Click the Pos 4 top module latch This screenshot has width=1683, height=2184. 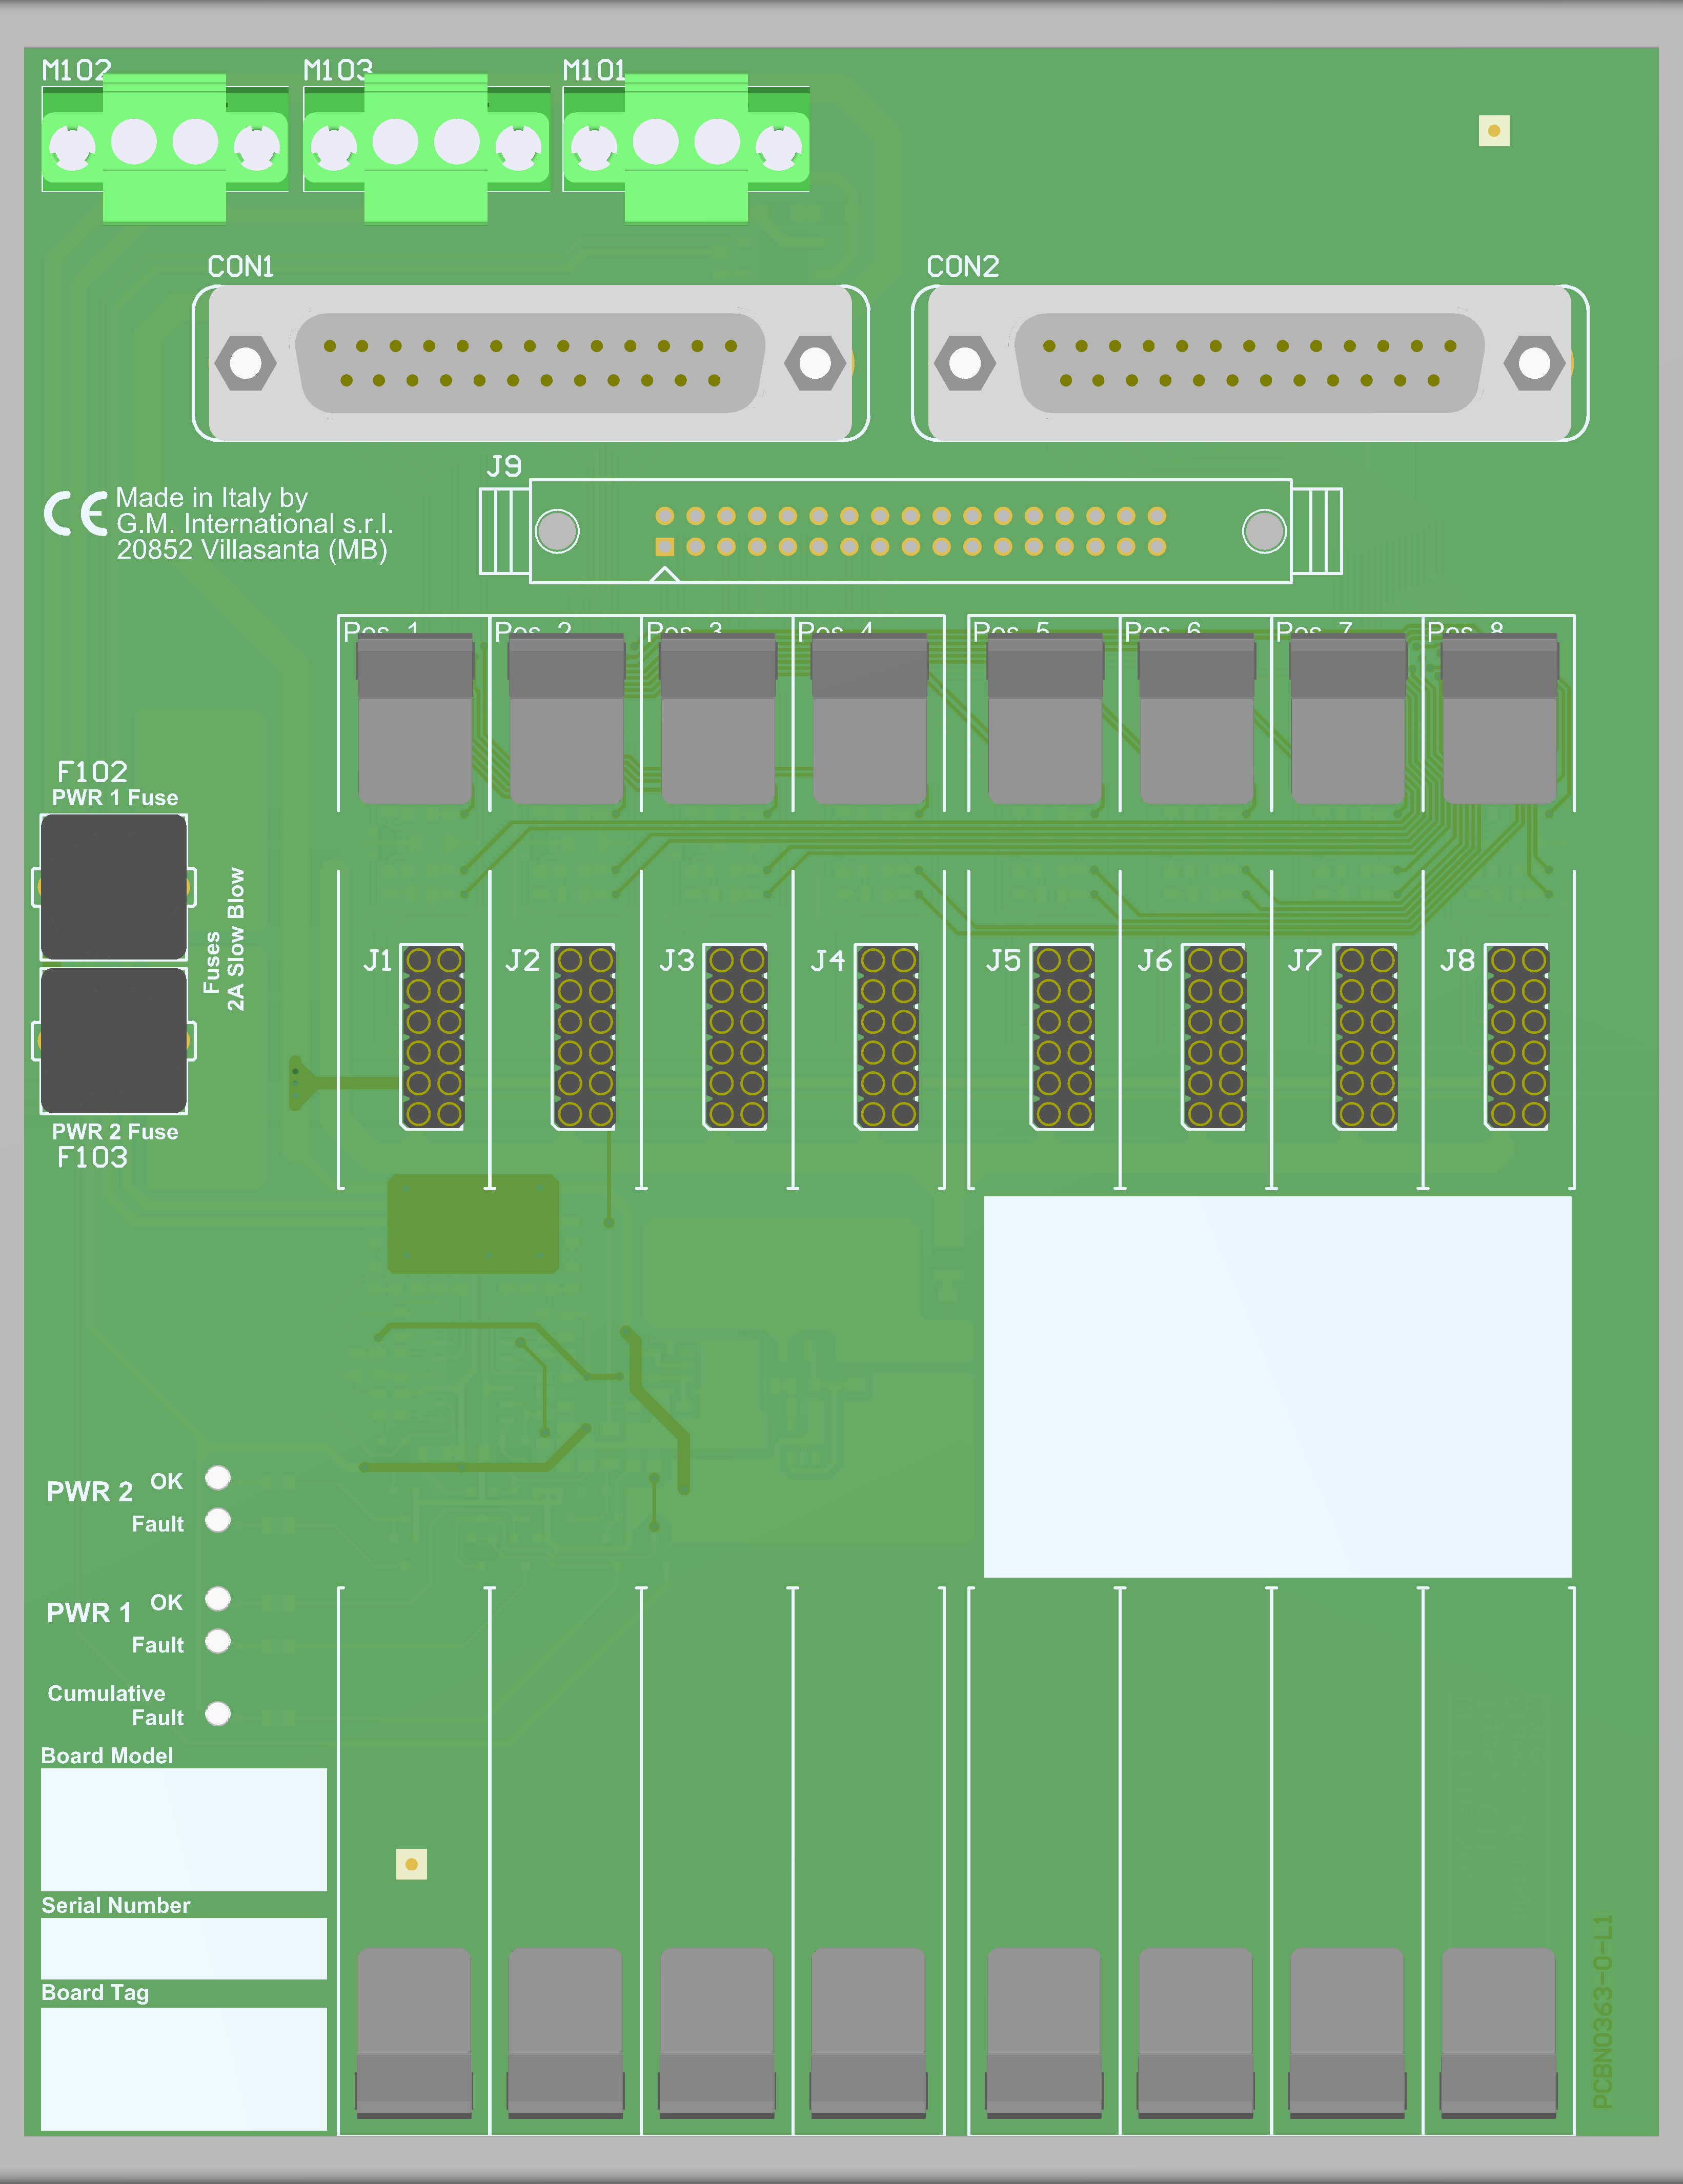(869, 719)
